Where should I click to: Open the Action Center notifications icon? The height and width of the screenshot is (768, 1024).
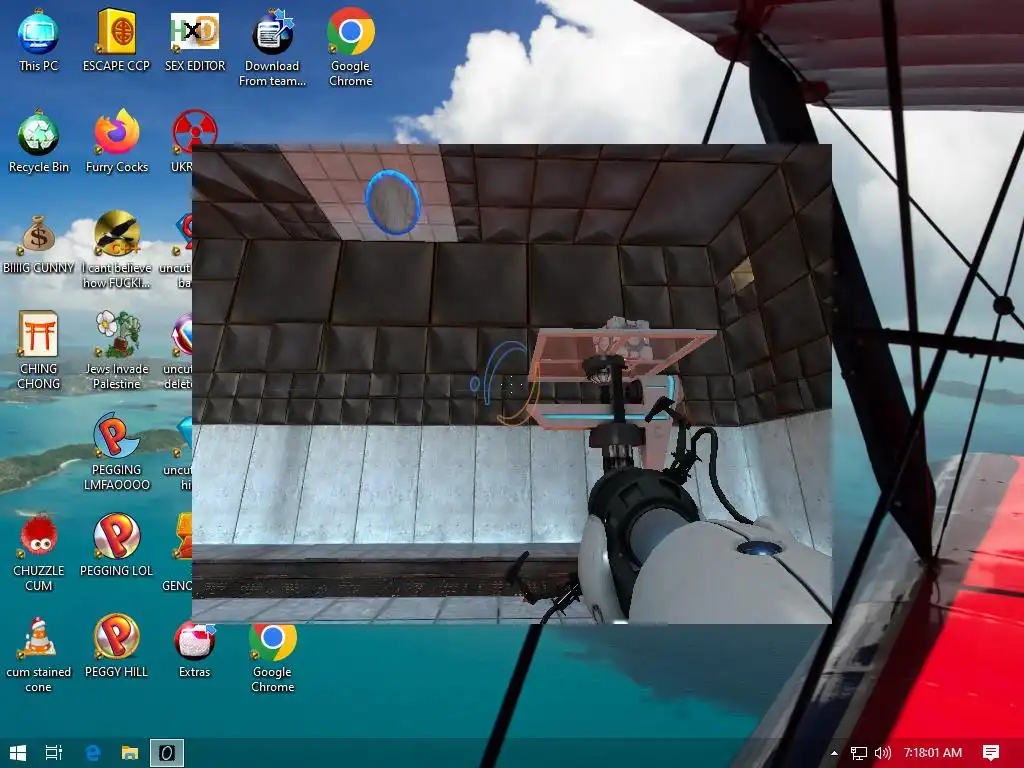[x=991, y=753]
